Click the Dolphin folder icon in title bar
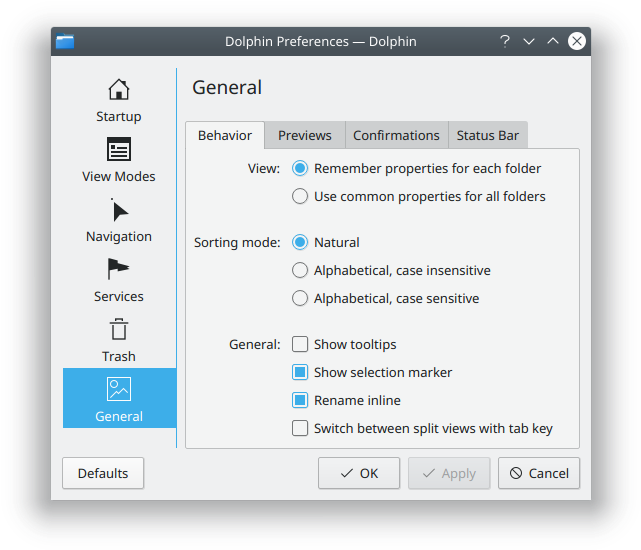 click(x=66, y=42)
